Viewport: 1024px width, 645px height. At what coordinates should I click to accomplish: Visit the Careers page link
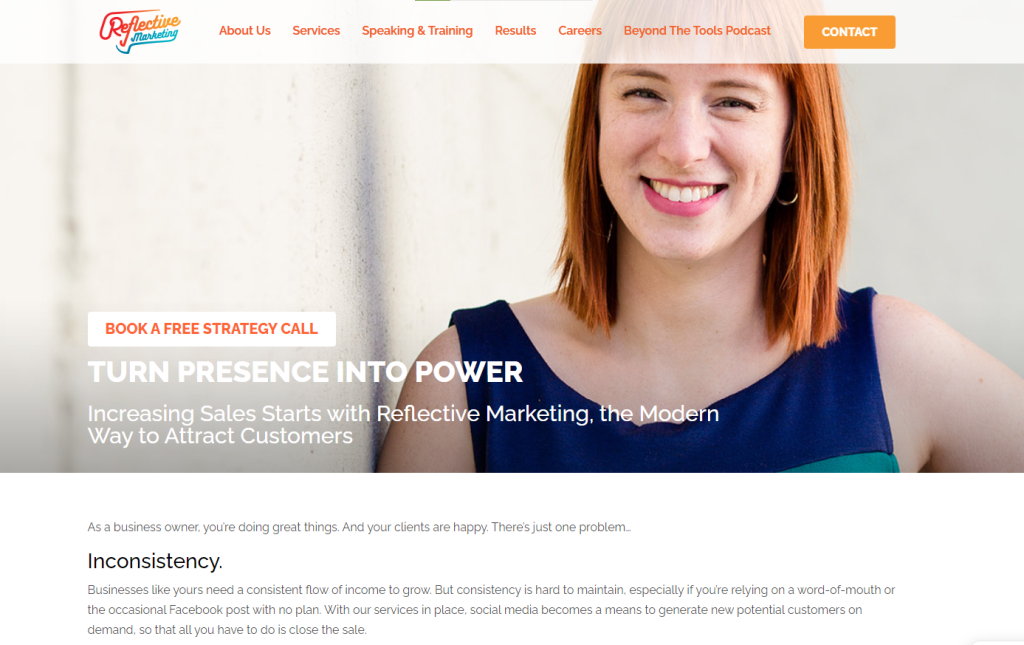pos(580,31)
